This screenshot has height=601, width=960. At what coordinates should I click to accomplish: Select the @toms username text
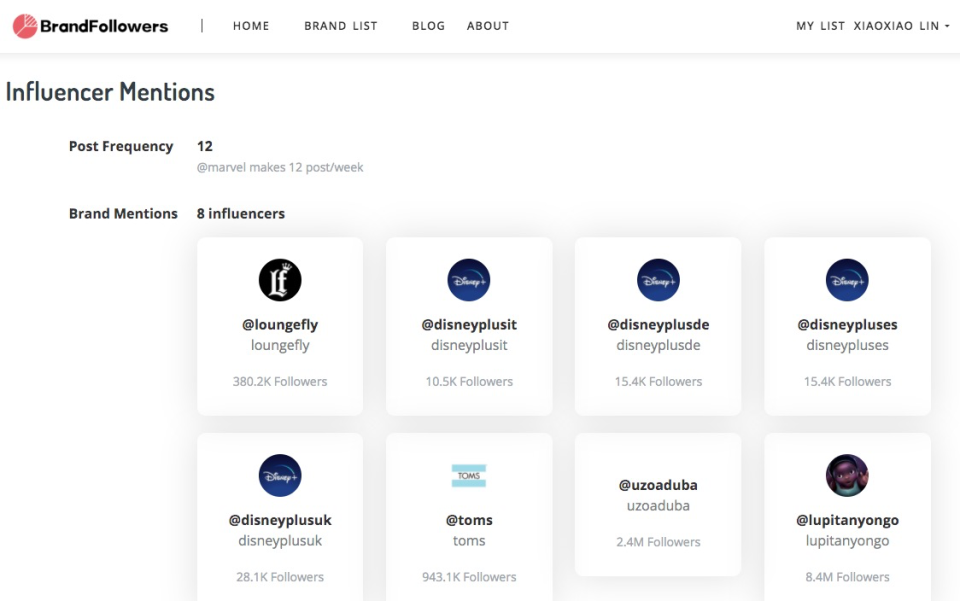(468, 520)
